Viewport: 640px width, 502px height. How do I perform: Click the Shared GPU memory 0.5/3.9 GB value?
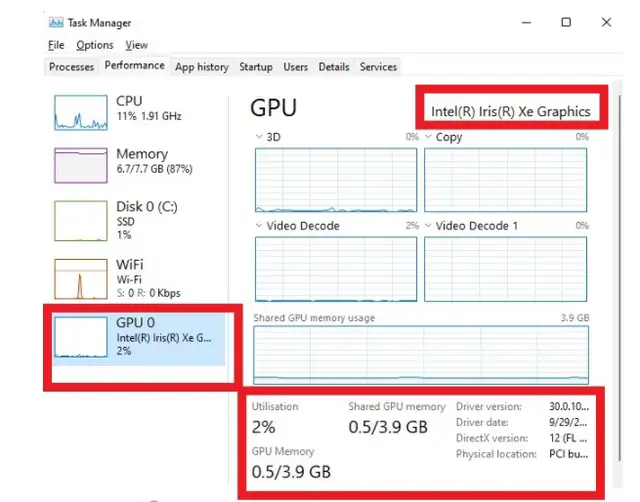coord(388,427)
